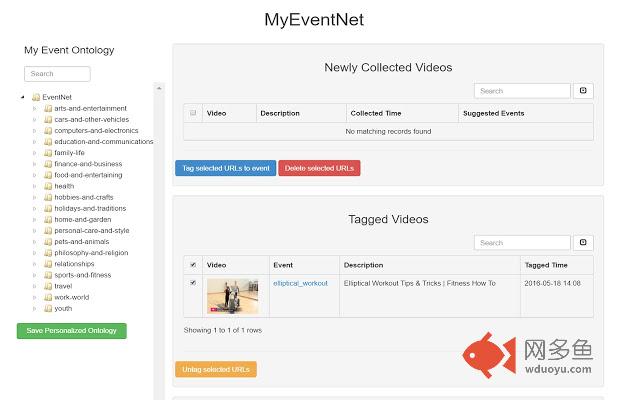Expand the arts-and-entertainment tree node arrow
640x400 pixels.
click(x=35, y=109)
